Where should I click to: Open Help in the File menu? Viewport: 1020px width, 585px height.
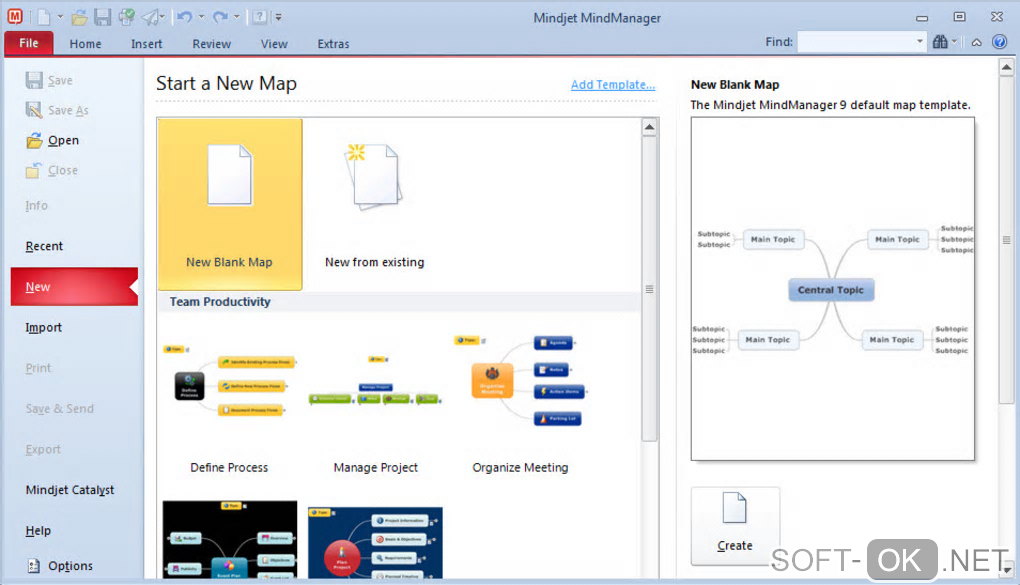pyautogui.click(x=38, y=530)
